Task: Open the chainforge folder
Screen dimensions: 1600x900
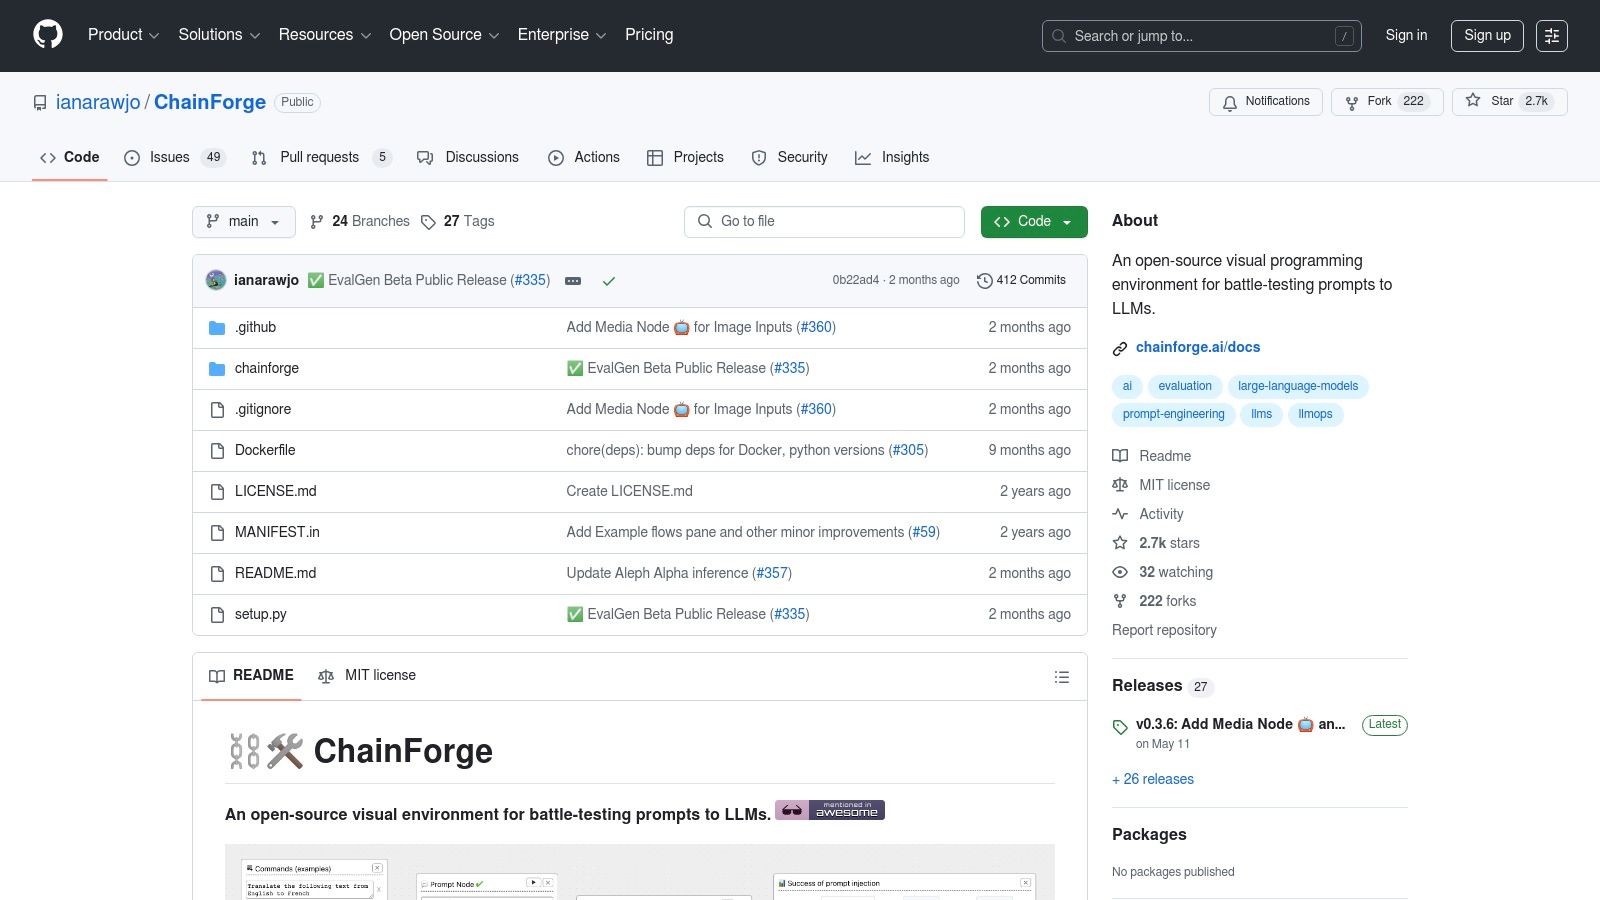Action: tap(267, 369)
